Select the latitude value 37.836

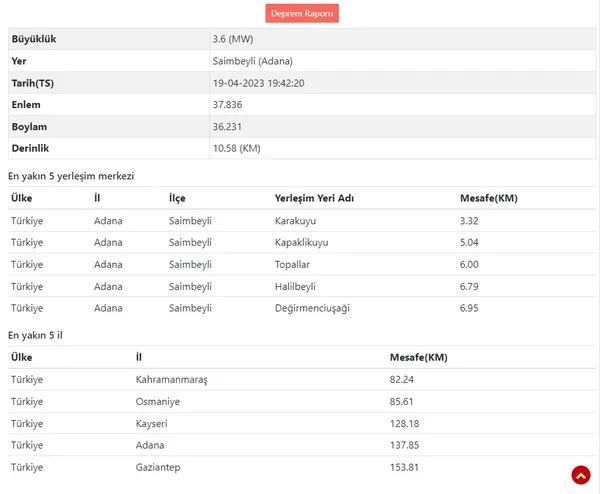pos(227,105)
